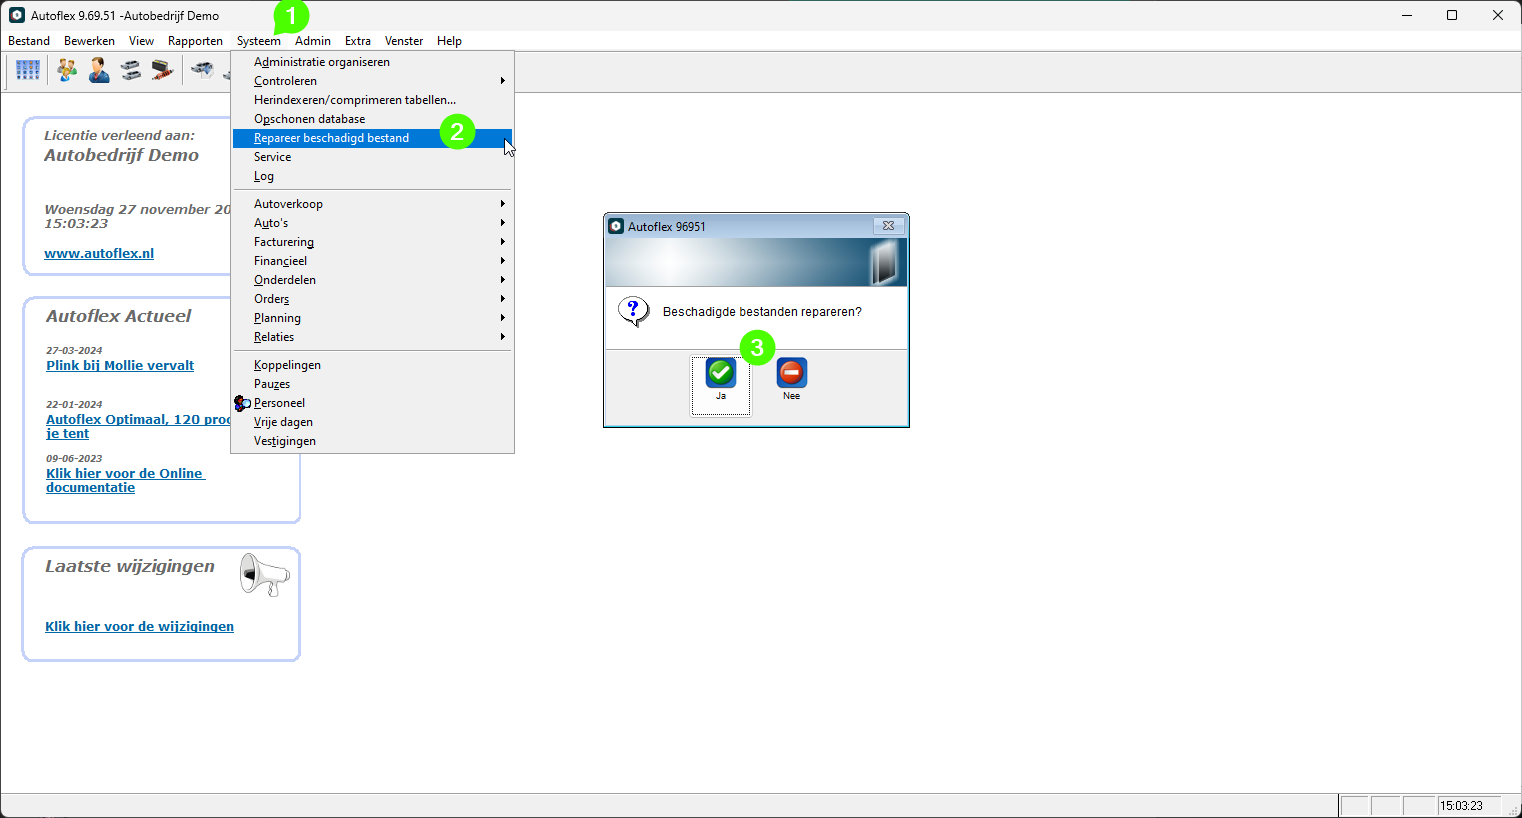Expand the Auto's submenu
The width and height of the screenshot is (1522, 818).
(x=373, y=223)
